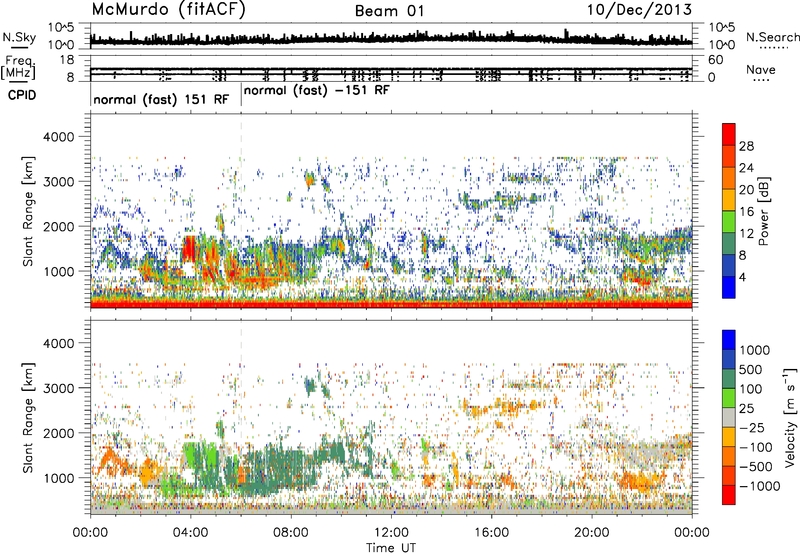Screen dimensions: 800x554
Task: Click the noise sky bar chart strip
Action: tap(391, 37)
